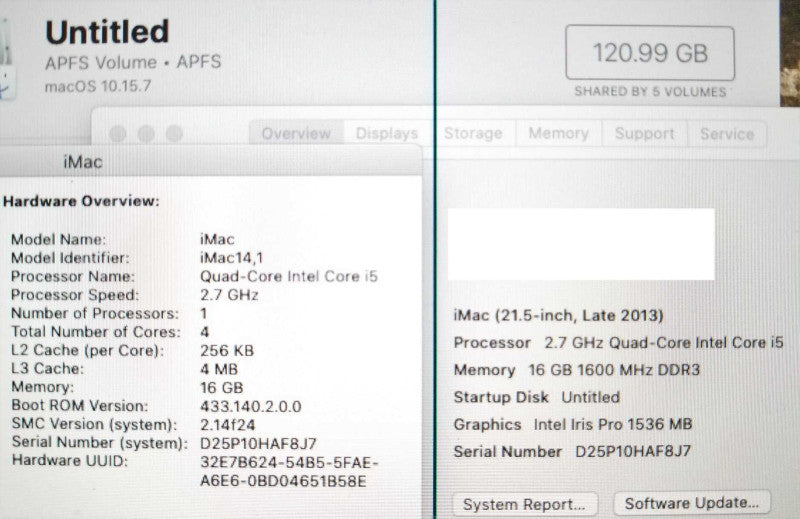Open the Storage tab
The image size is (800, 519).
tap(473, 133)
